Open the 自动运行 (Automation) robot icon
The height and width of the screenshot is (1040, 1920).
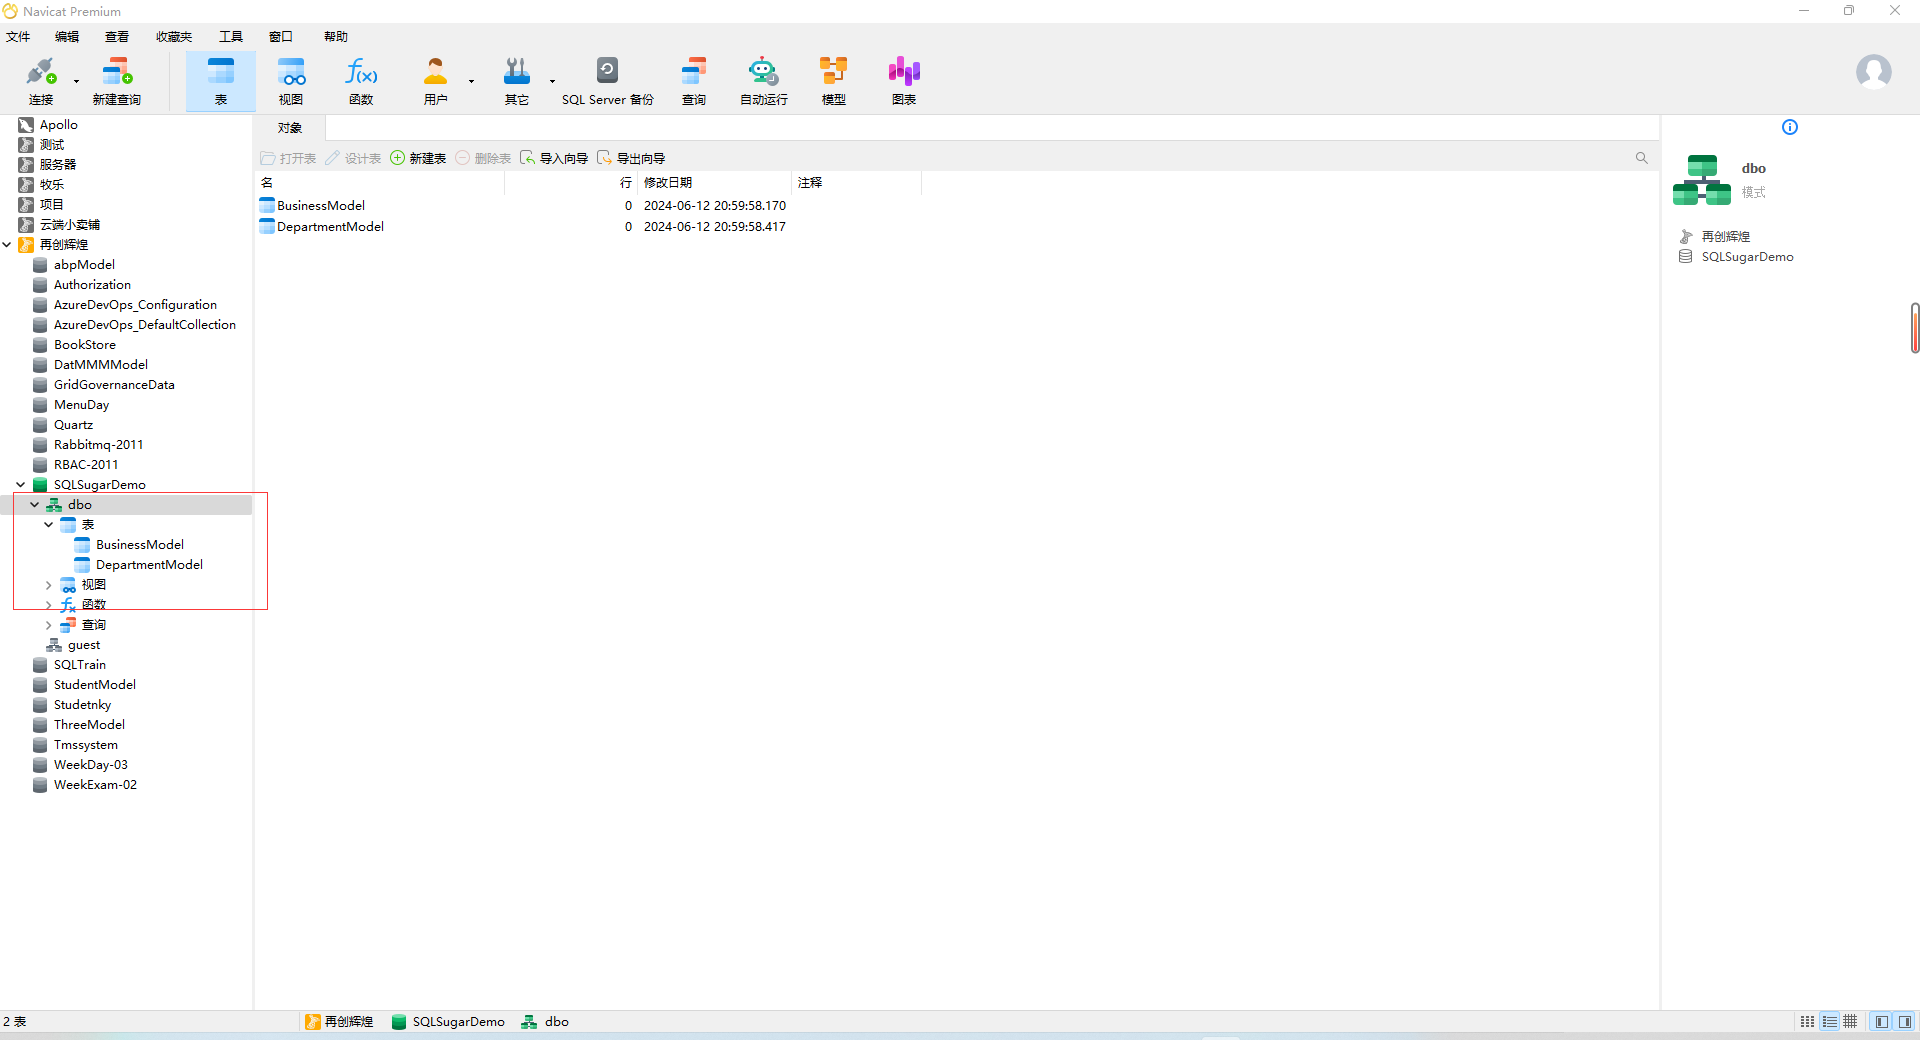763,80
